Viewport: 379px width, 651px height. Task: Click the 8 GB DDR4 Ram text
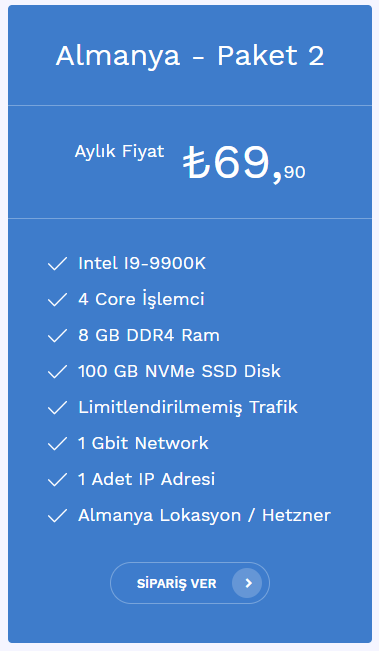point(149,335)
